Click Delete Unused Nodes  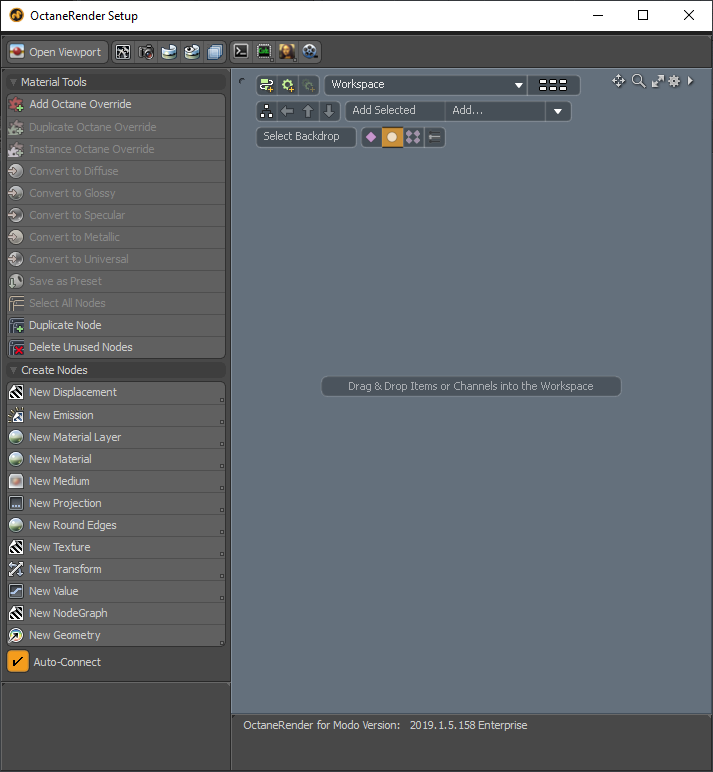tap(116, 348)
